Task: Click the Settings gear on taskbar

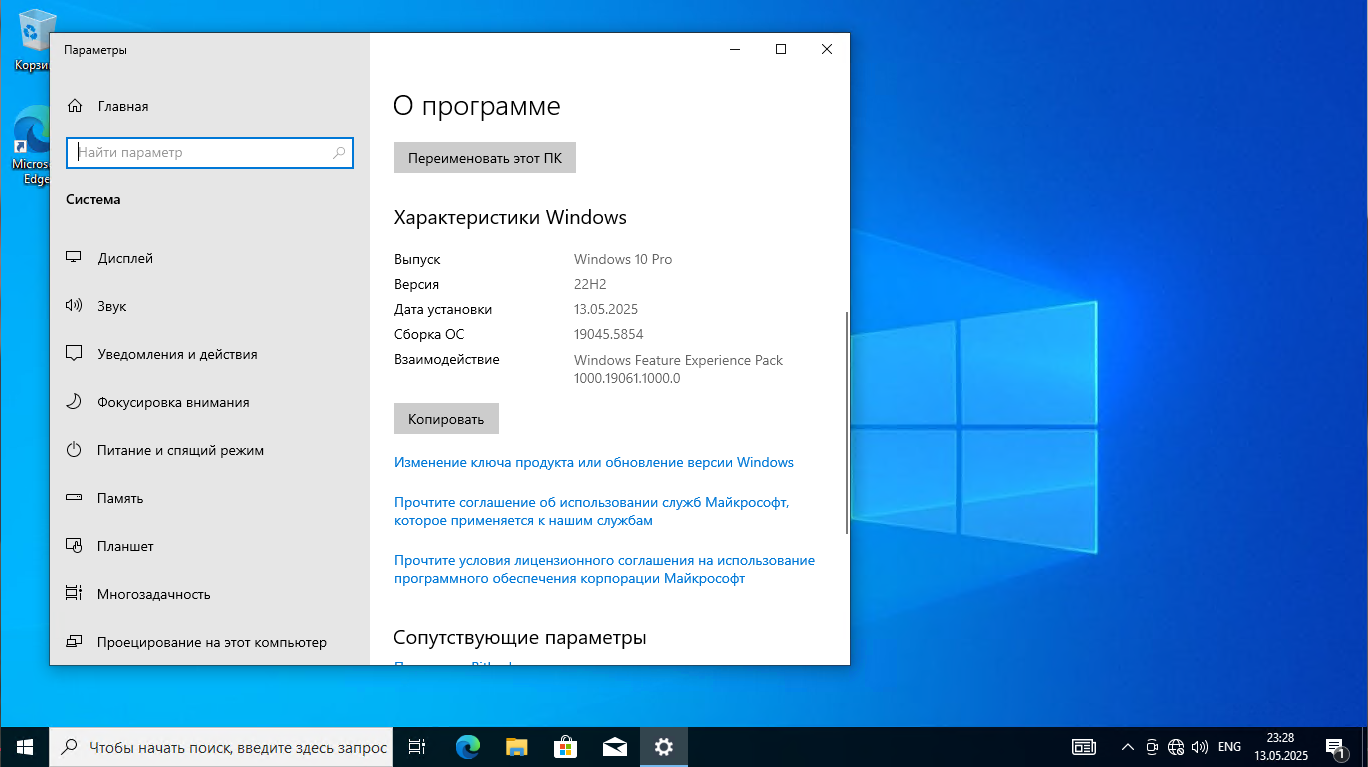Action: (663, 747)
